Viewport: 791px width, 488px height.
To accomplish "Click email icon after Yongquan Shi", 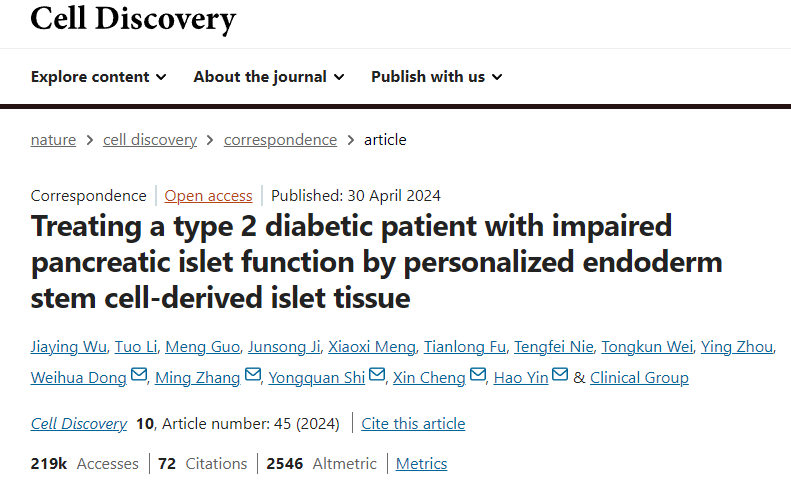I will 377,376.
